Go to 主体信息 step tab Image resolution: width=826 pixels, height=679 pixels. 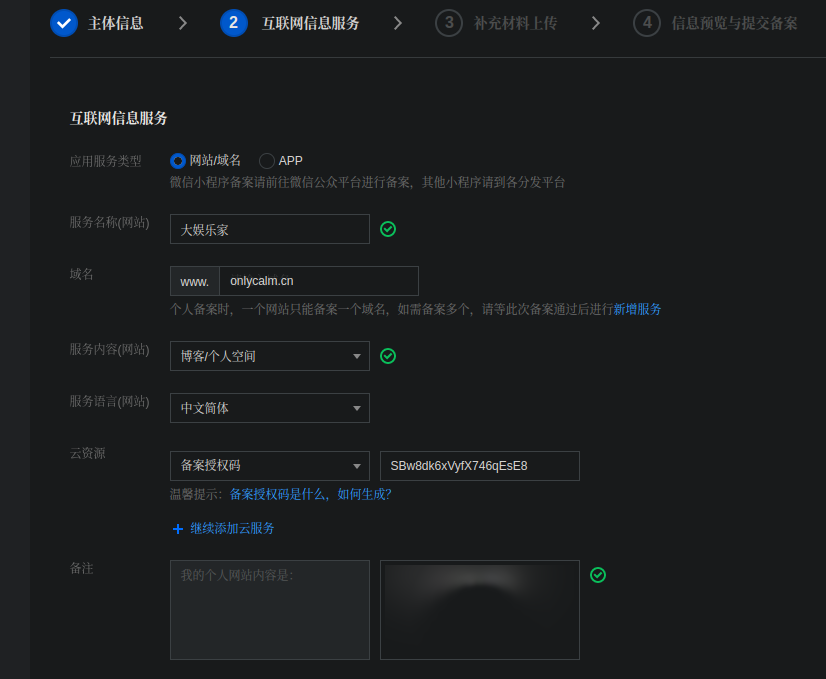(115, 23)
